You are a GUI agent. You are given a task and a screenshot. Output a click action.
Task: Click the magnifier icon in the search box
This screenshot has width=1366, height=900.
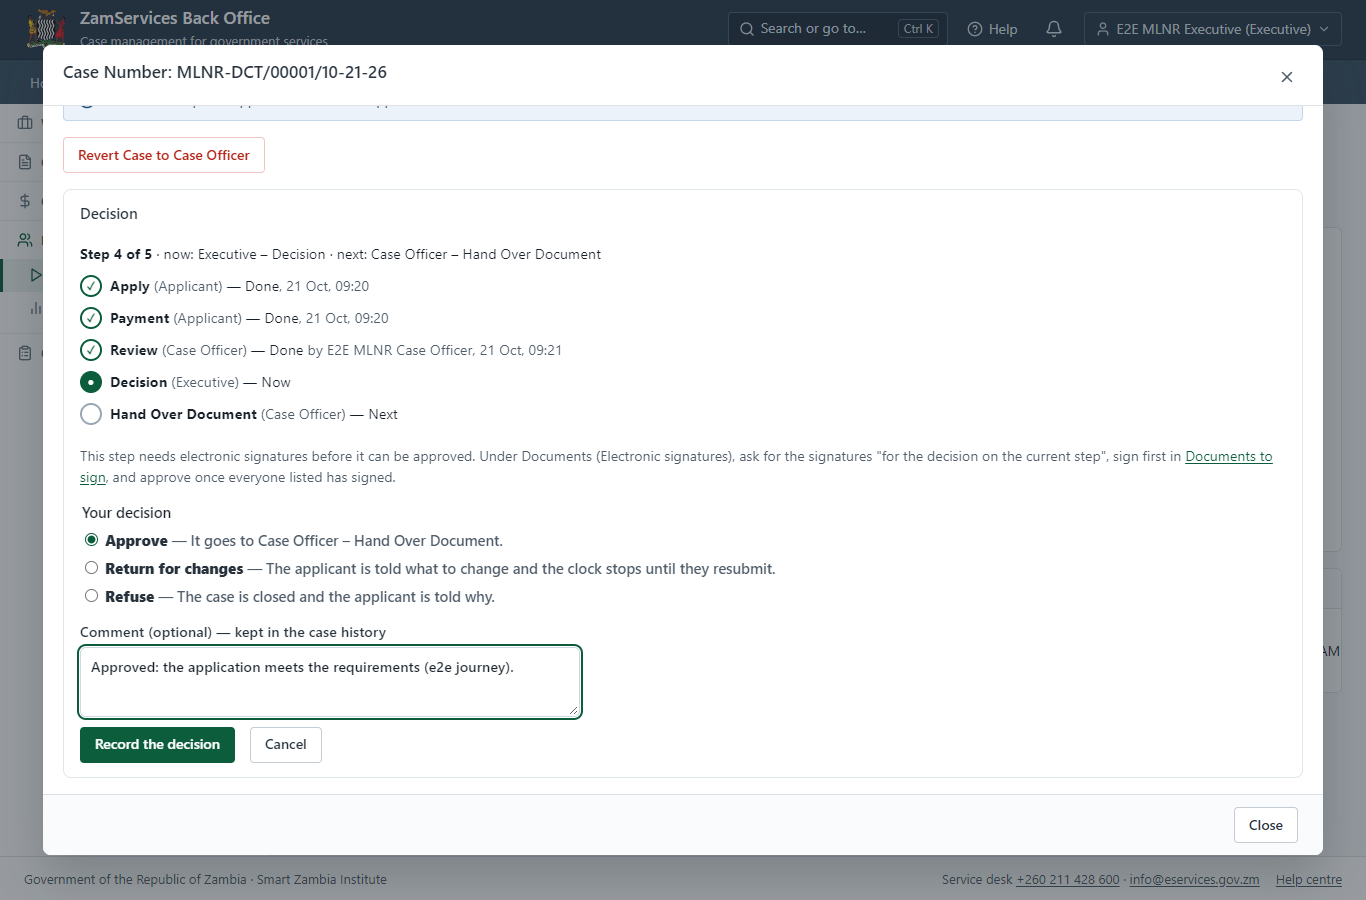(x=747, y=29)
